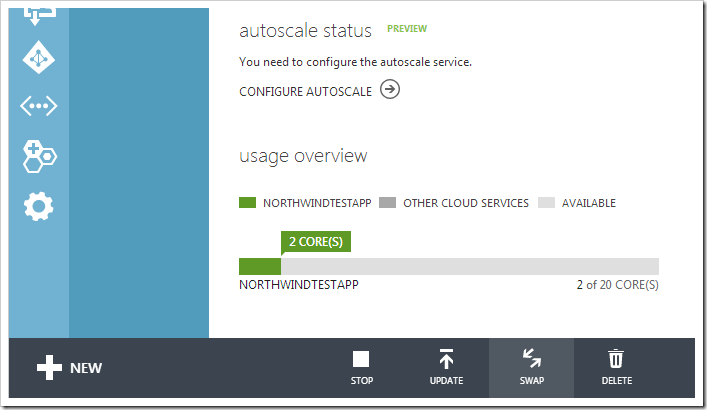Click the CONFIGURE AUTOSCALE link
Viewport: 707px width, 410px height.
tap(305, 92)
